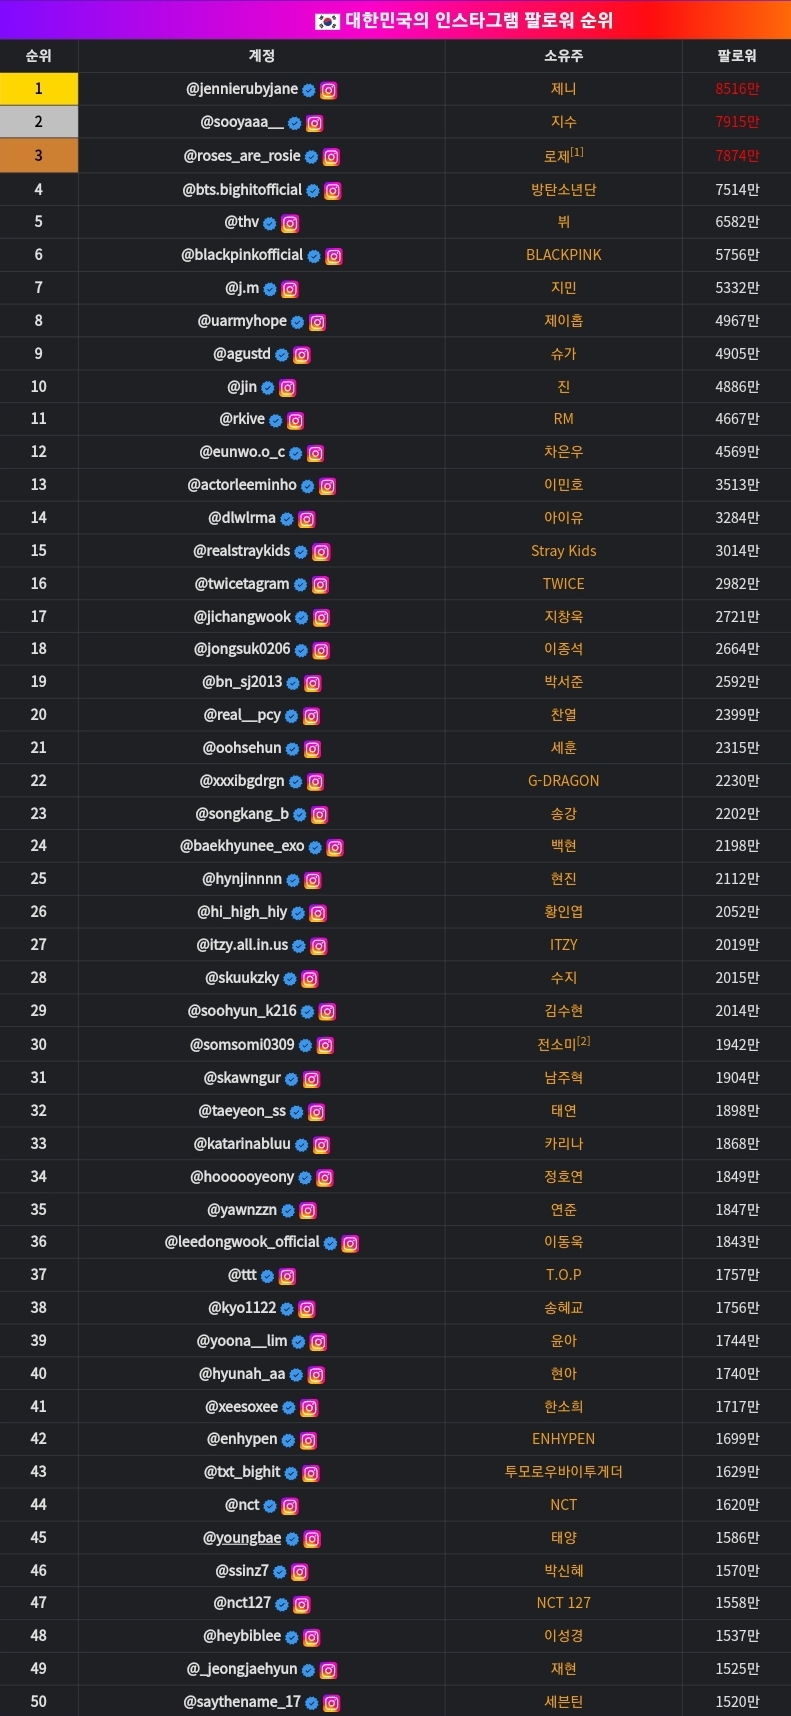Screen dimensions: 791x1716
Task: Click Instagram icon next to @leedongwook_official
Action: [x=350, y=1243]
